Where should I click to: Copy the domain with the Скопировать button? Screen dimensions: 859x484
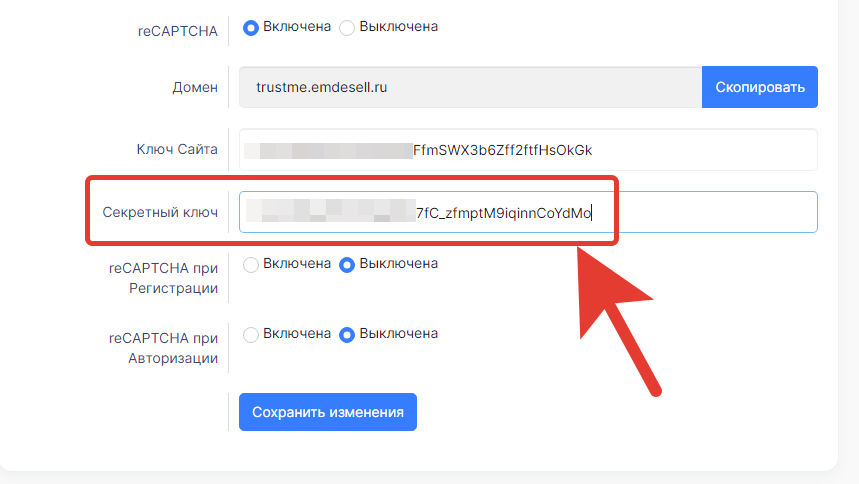(x=760, y=87)
